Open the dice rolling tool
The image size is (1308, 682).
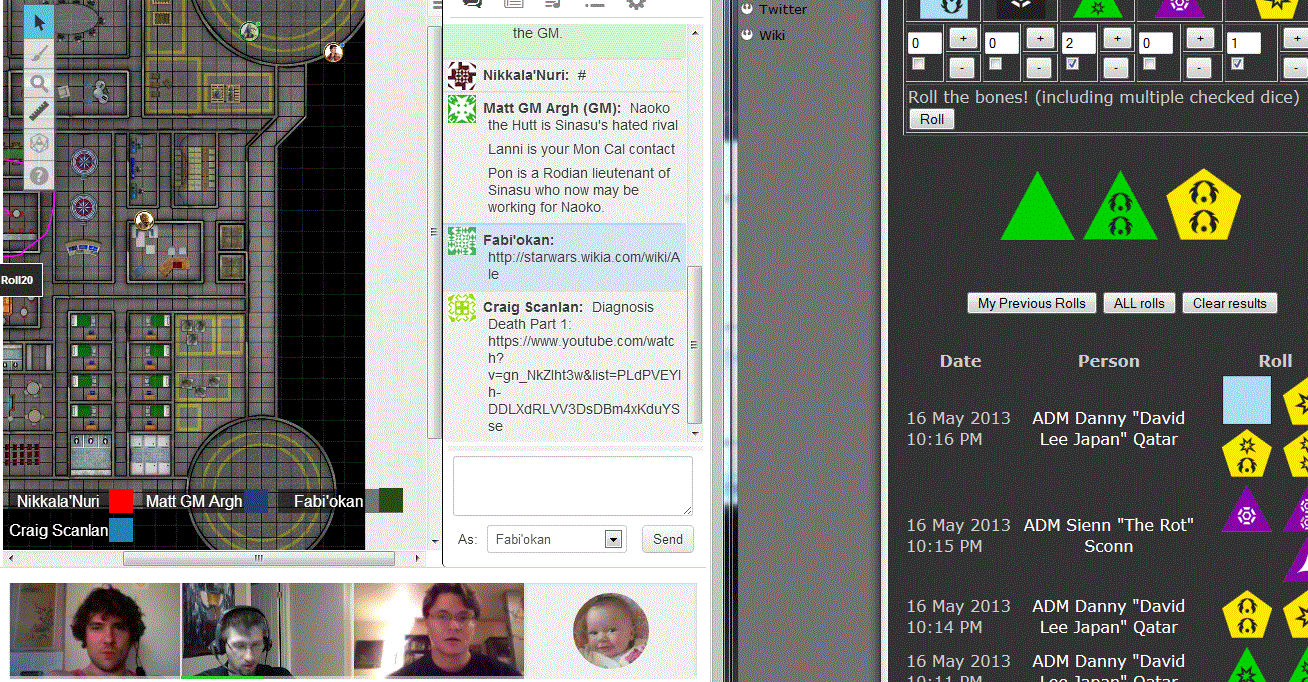click(x=39, y=143)
